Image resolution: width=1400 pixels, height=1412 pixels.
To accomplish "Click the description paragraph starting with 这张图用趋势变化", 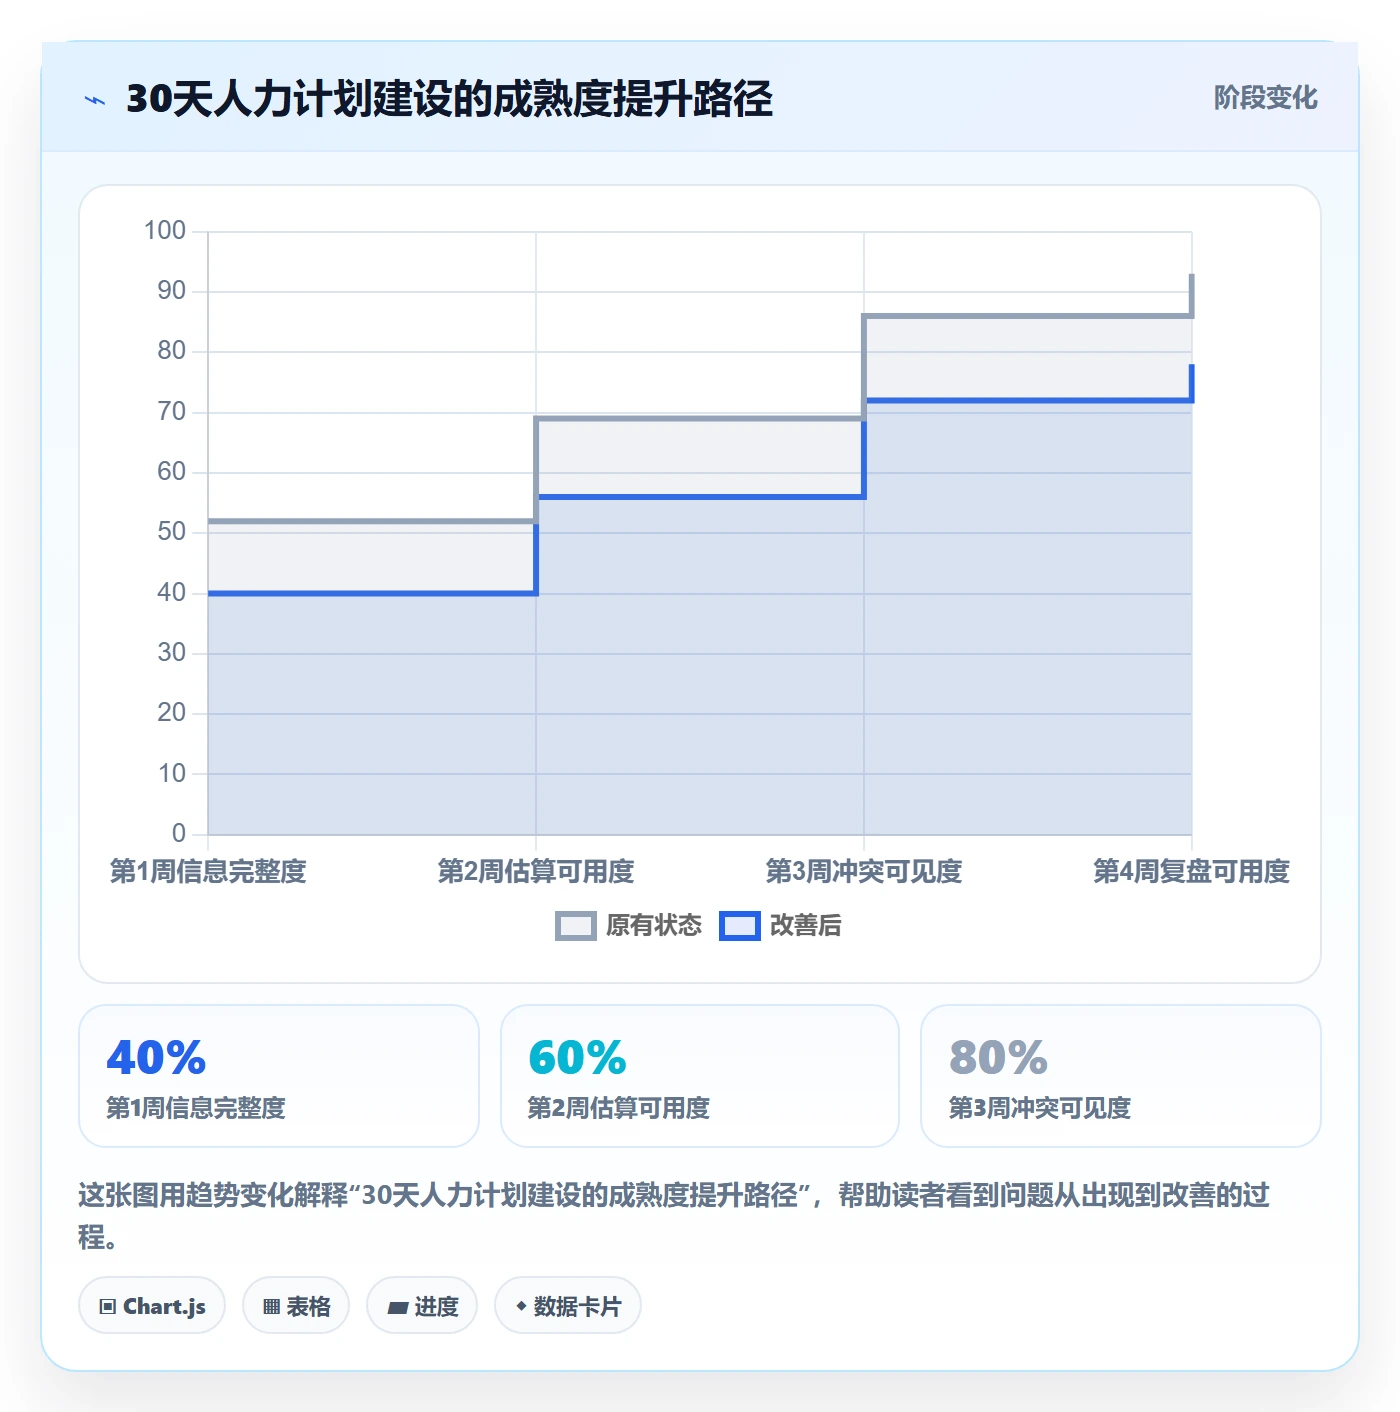I will click(x=675, y=1216).
